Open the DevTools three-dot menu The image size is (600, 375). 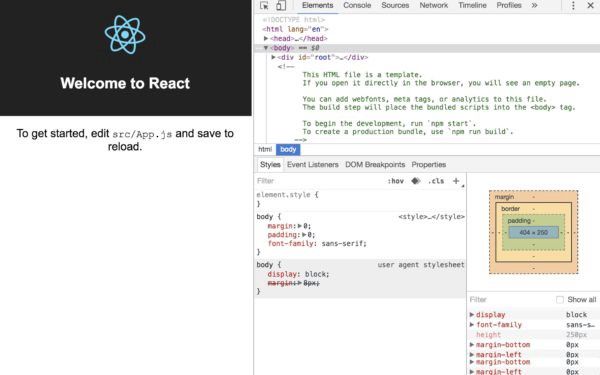coord(573,5)
